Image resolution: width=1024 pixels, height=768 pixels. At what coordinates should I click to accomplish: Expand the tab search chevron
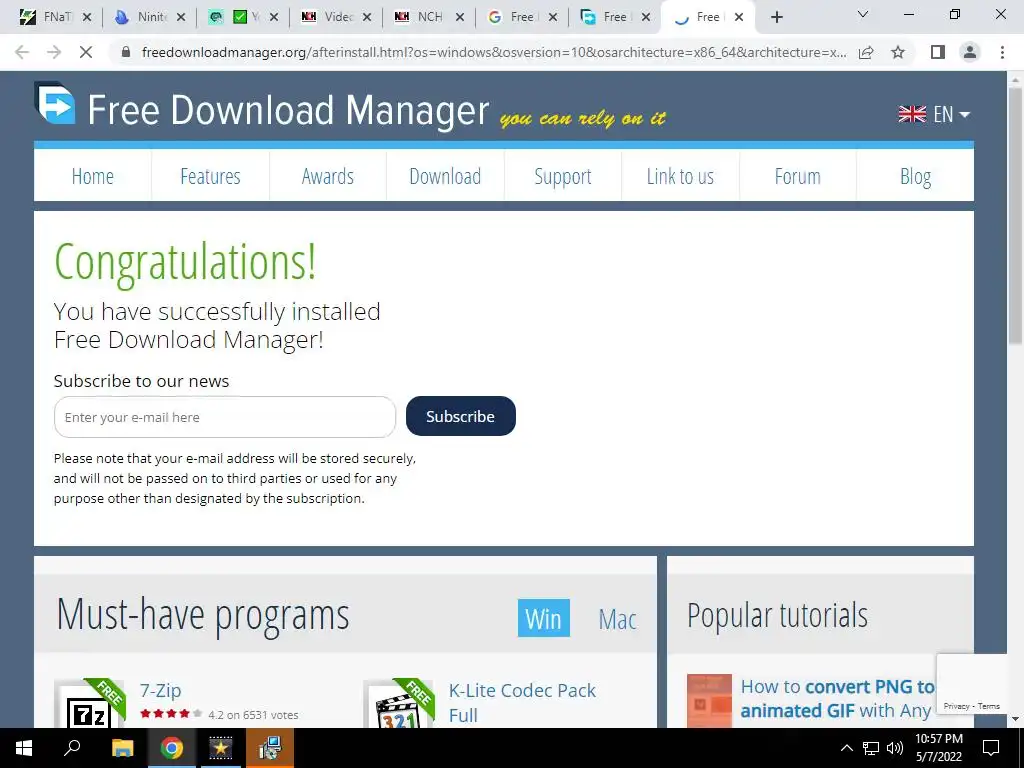click(863, 14)
